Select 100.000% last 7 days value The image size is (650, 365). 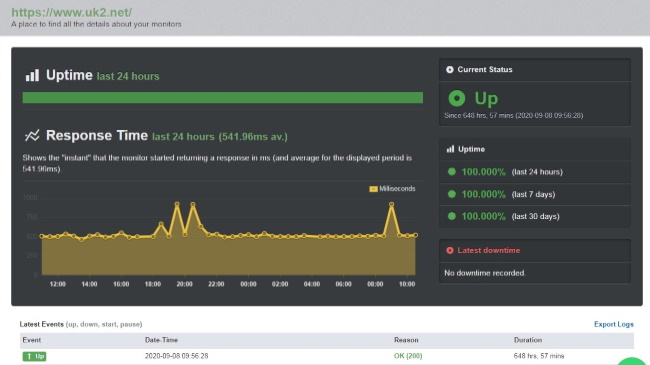point(483,194)
